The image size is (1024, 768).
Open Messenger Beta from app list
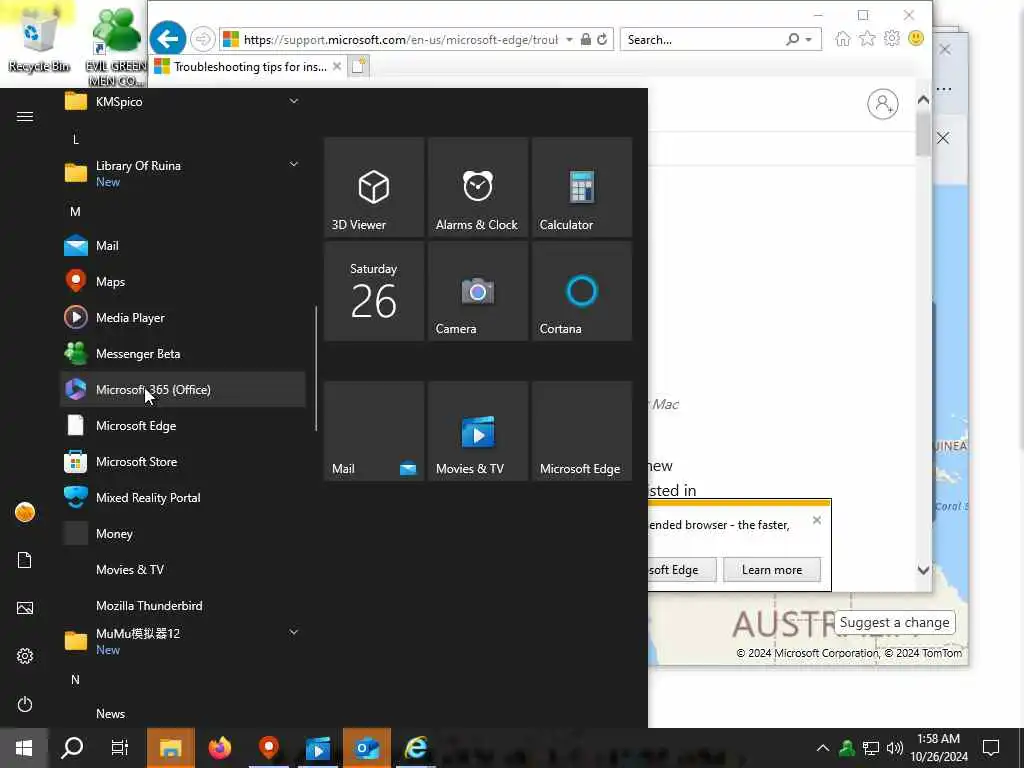[182, 353]
